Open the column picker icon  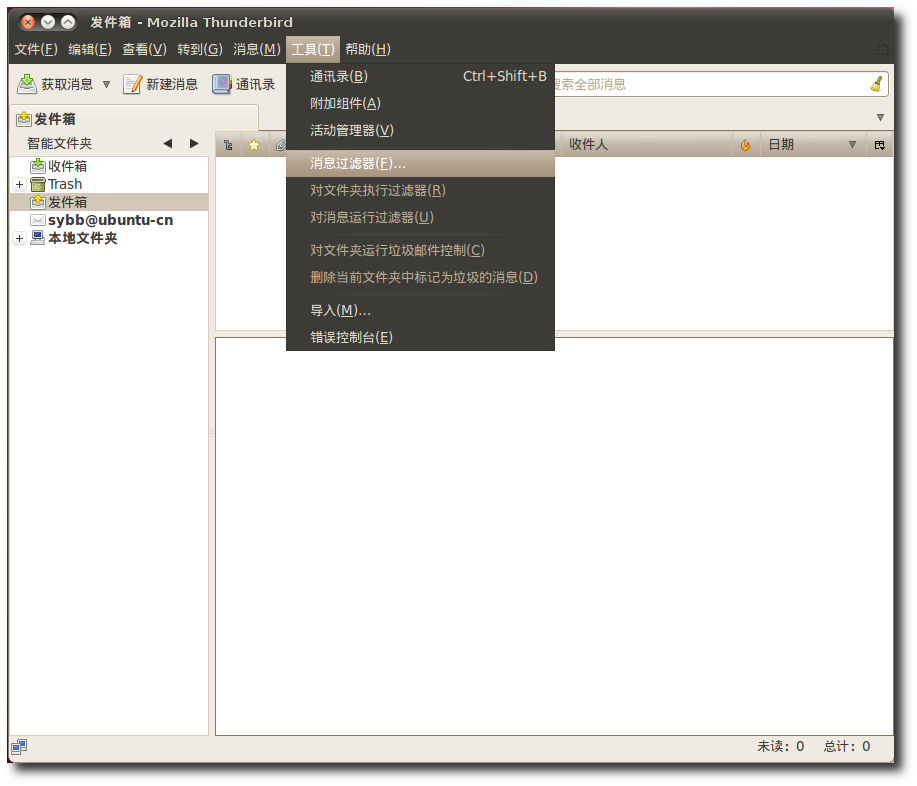(880, 145)
